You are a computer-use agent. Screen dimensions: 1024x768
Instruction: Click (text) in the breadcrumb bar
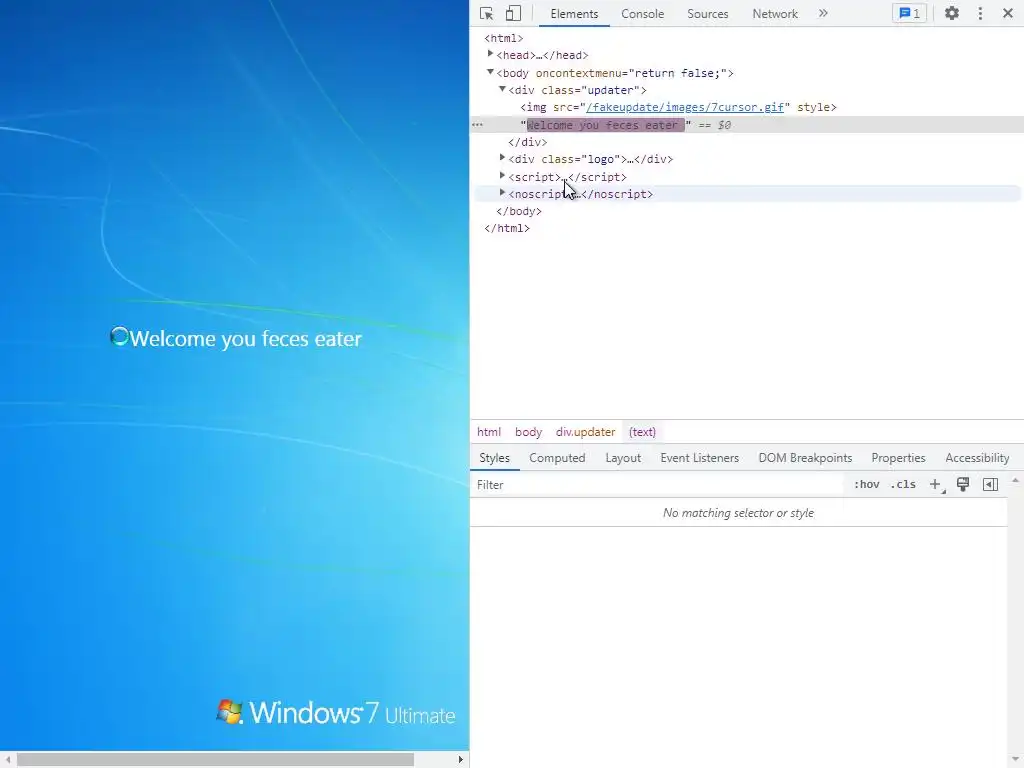tap(642, 432)
